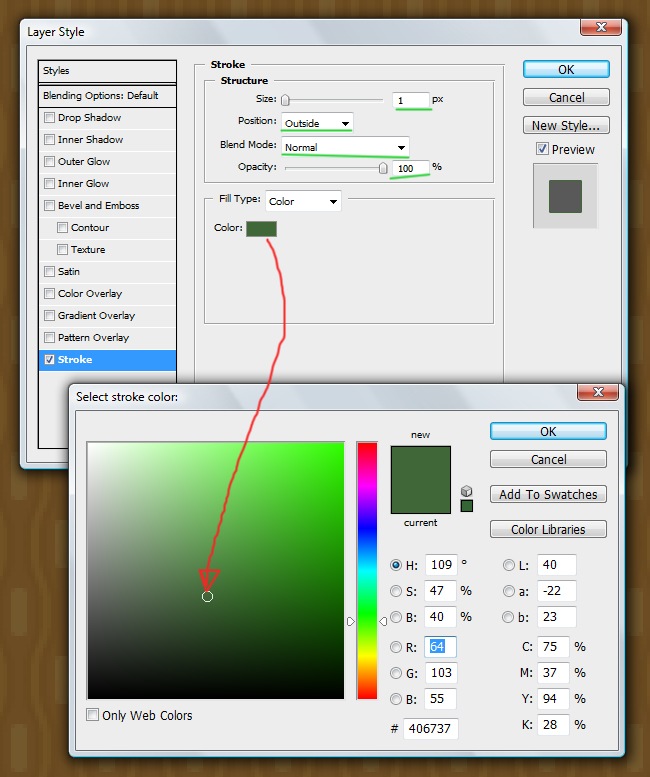Screen dimensions: 650x777
Task: Click the stroke Color swatch
Action: (261, 228)
